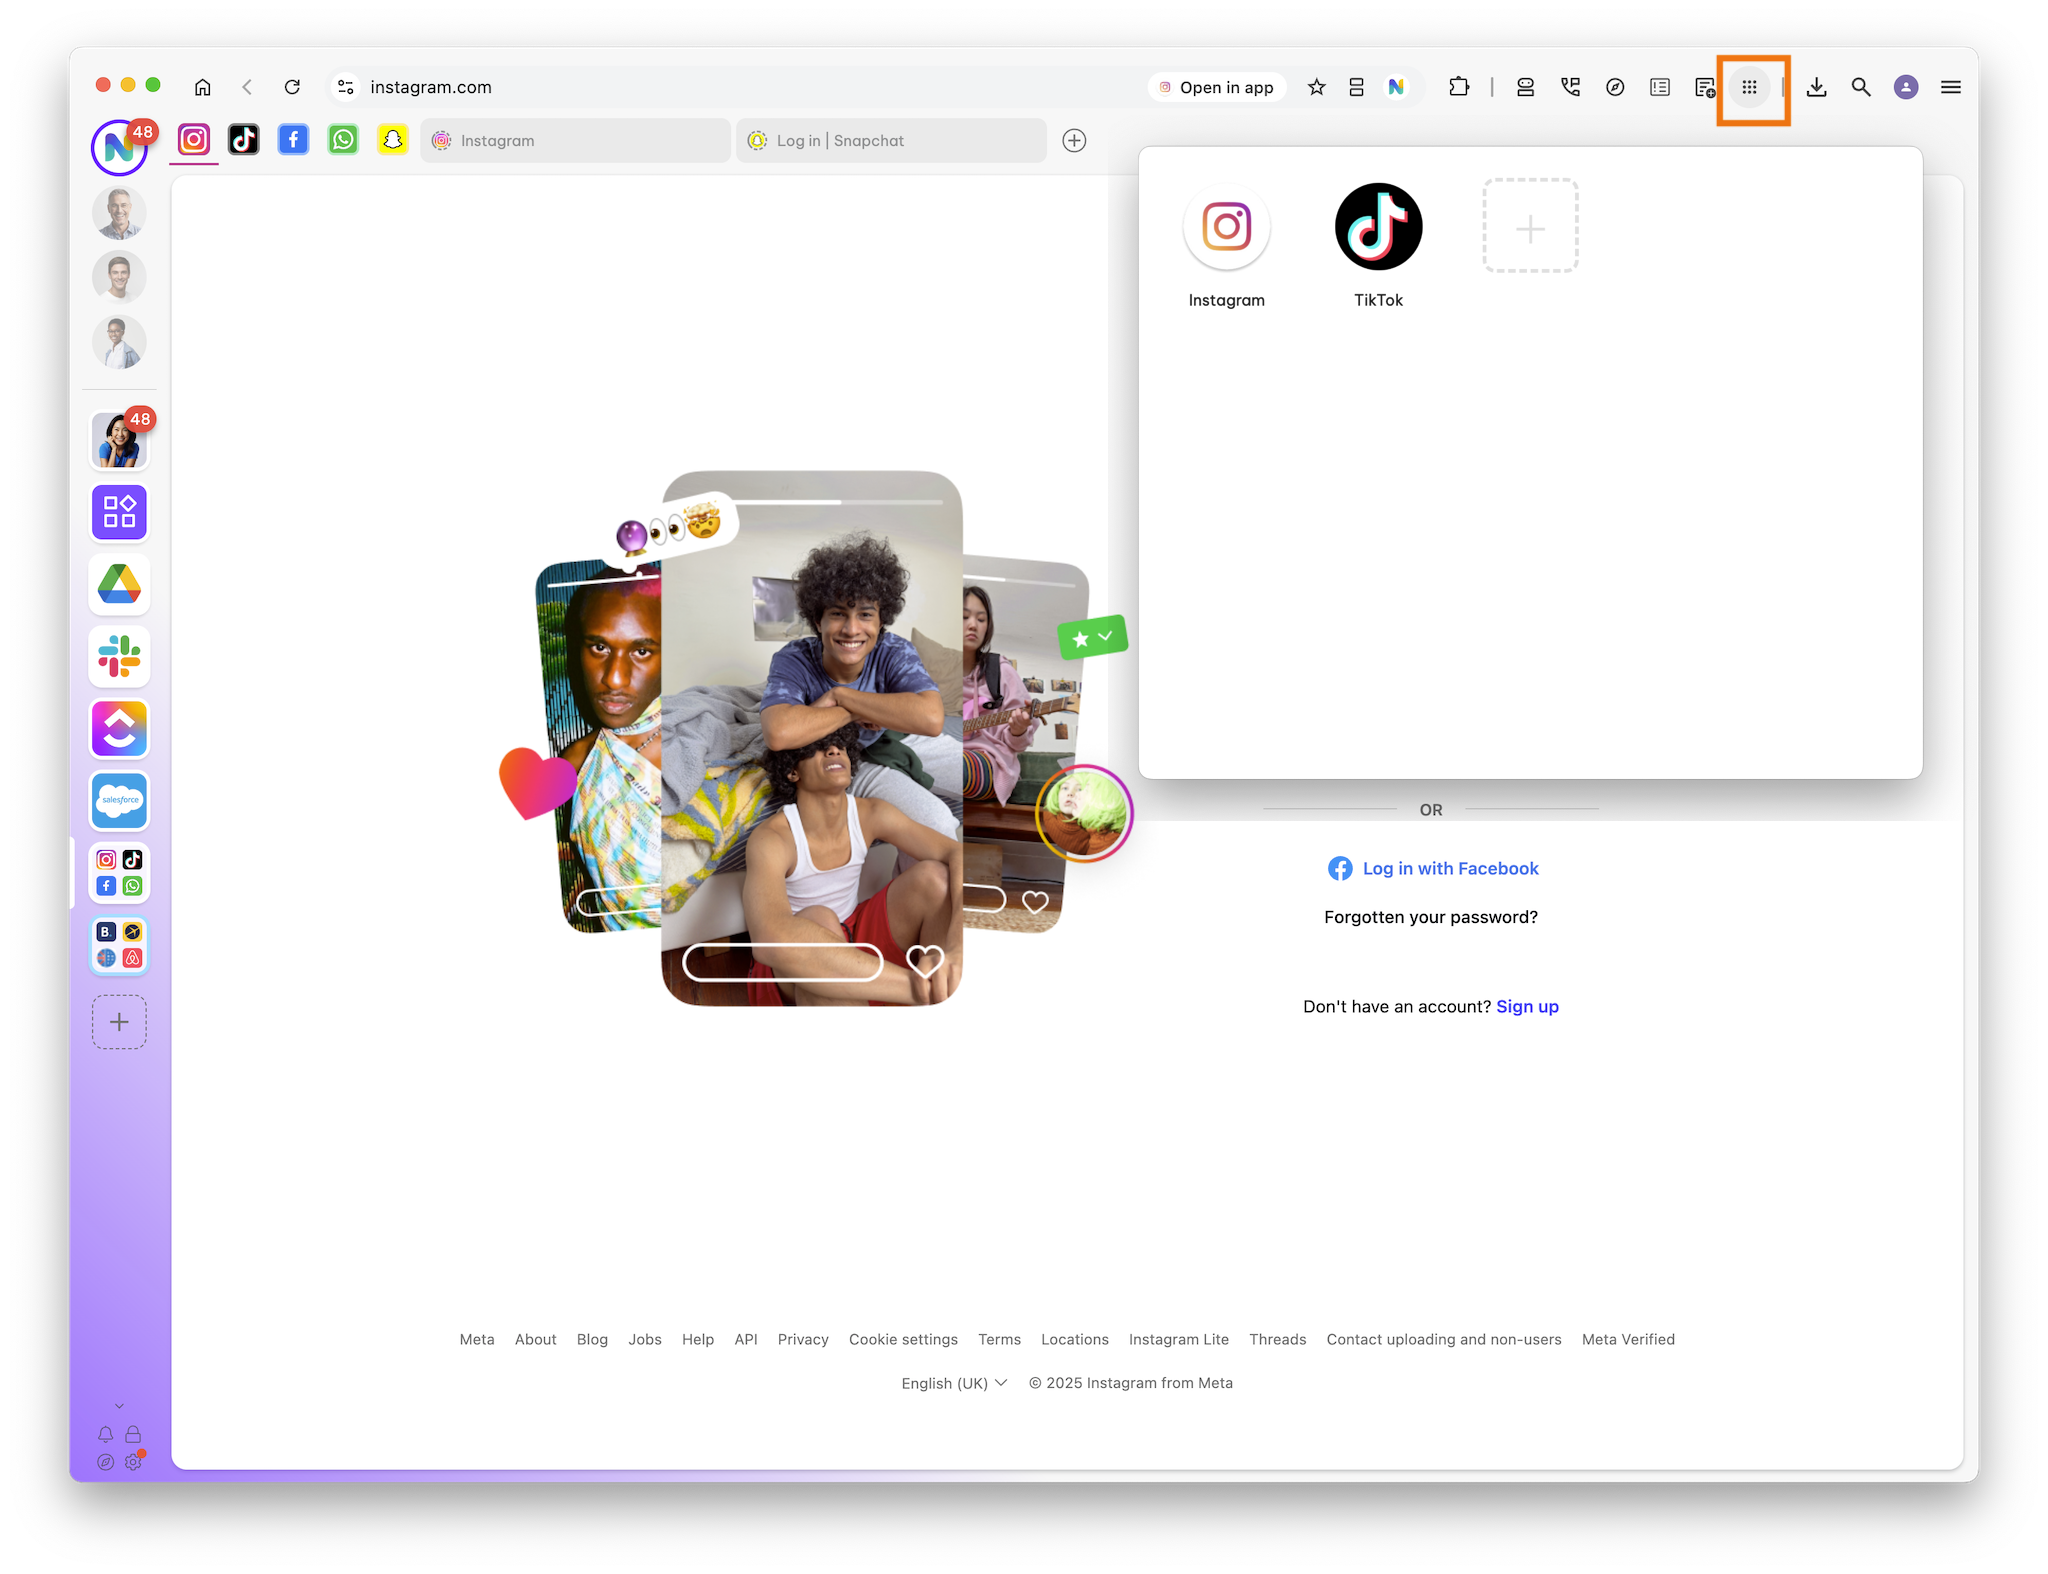2048x1574 pixels.
Task: Open the travel apps group in sidebar
Action: 120,944
